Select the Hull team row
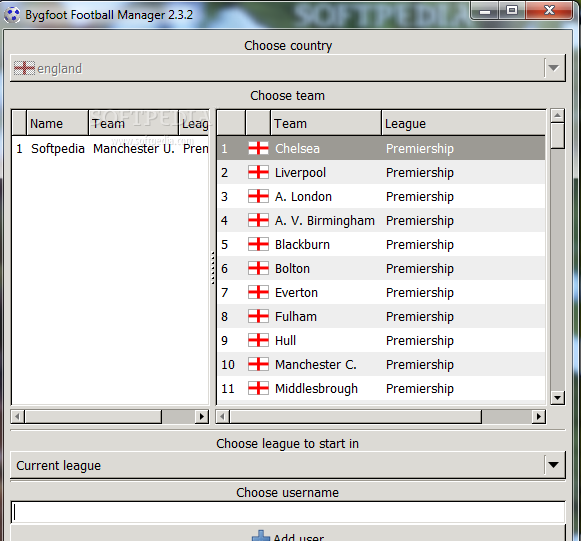The image size is (581, 541). tap(381, 341)
